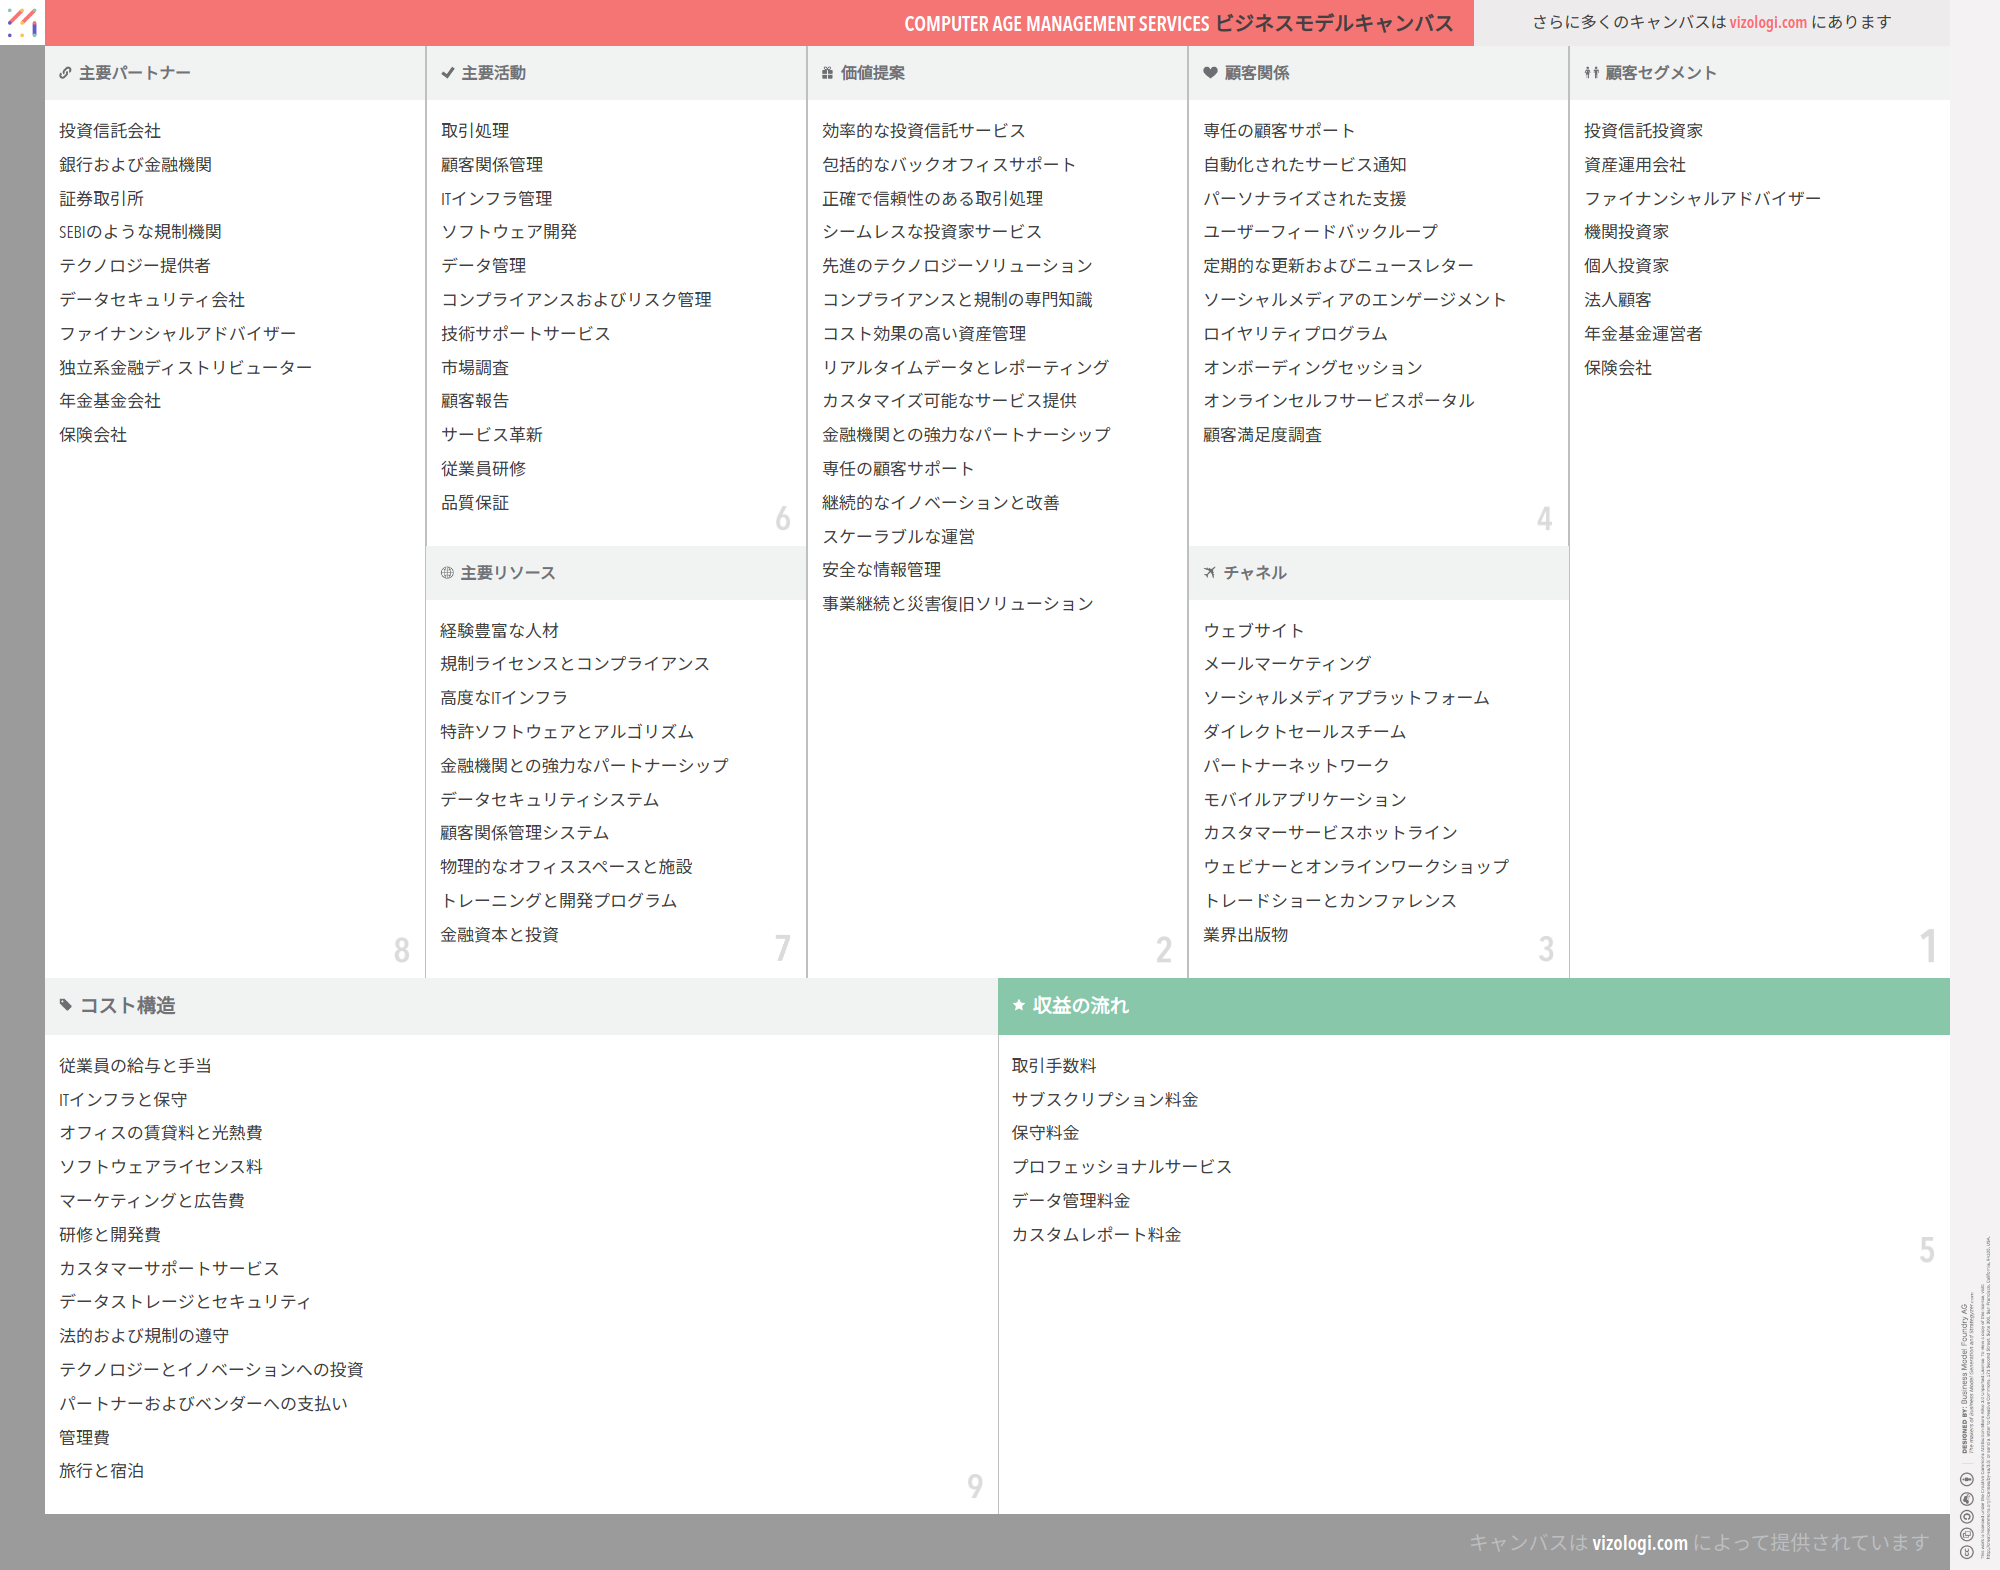2000x1570 pixels.
Task: Click the globe icon beside 主要リソース
Action: [447, 573]
